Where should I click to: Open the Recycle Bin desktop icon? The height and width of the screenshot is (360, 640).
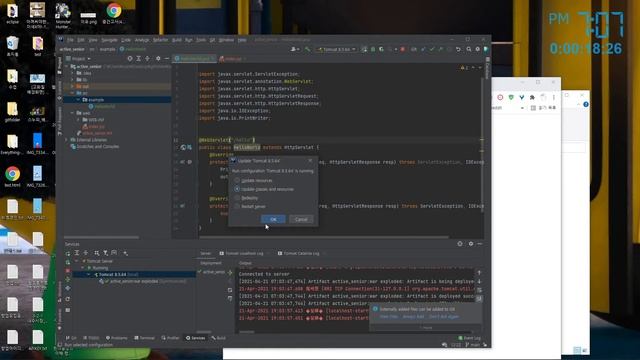[12, 46]
